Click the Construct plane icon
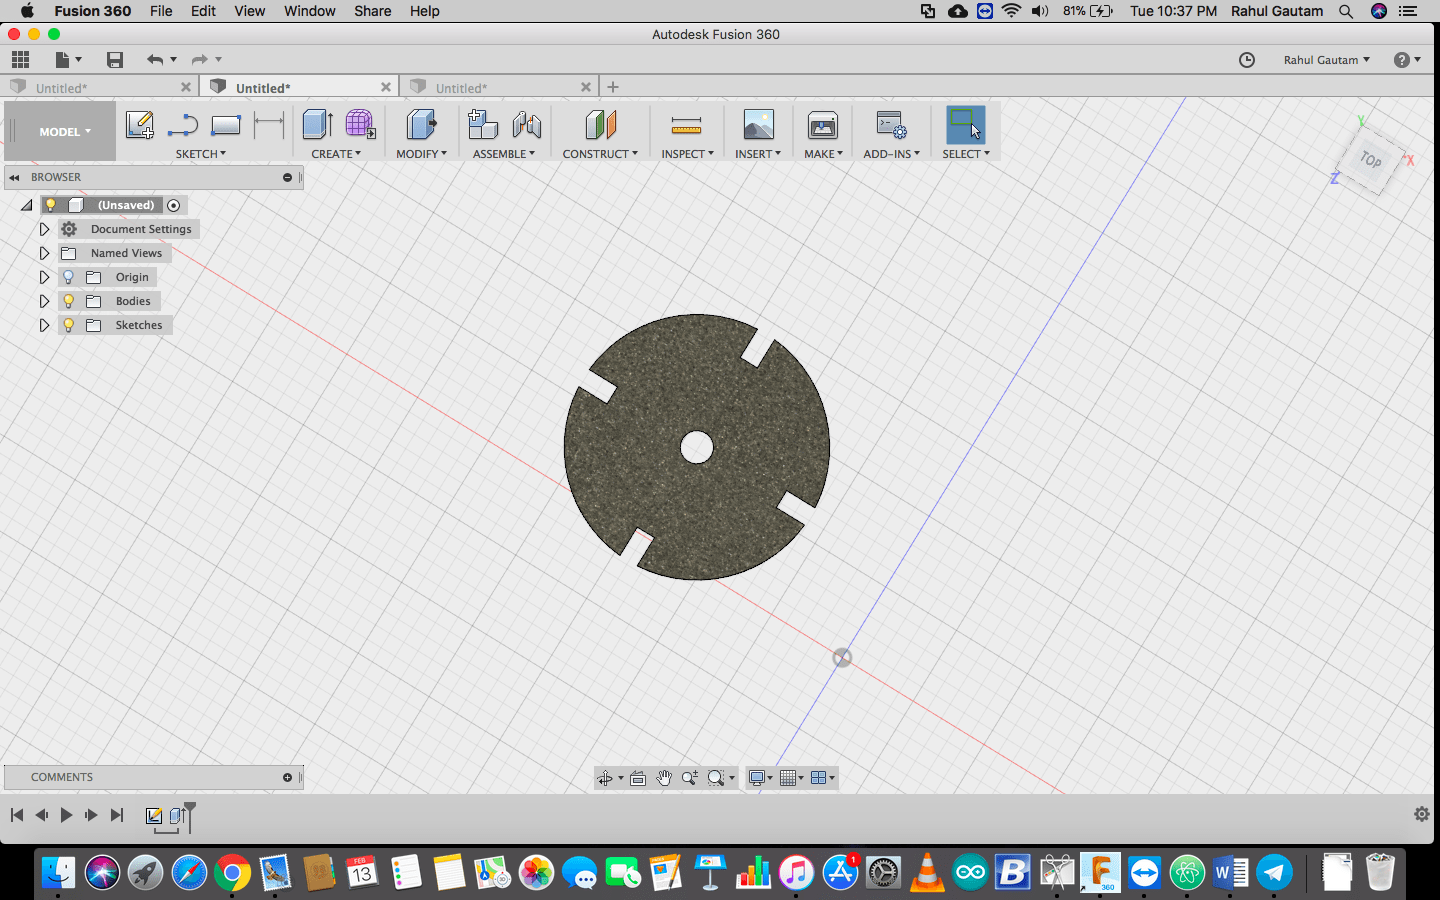The image size is (1440, 900). coord(600,125)
